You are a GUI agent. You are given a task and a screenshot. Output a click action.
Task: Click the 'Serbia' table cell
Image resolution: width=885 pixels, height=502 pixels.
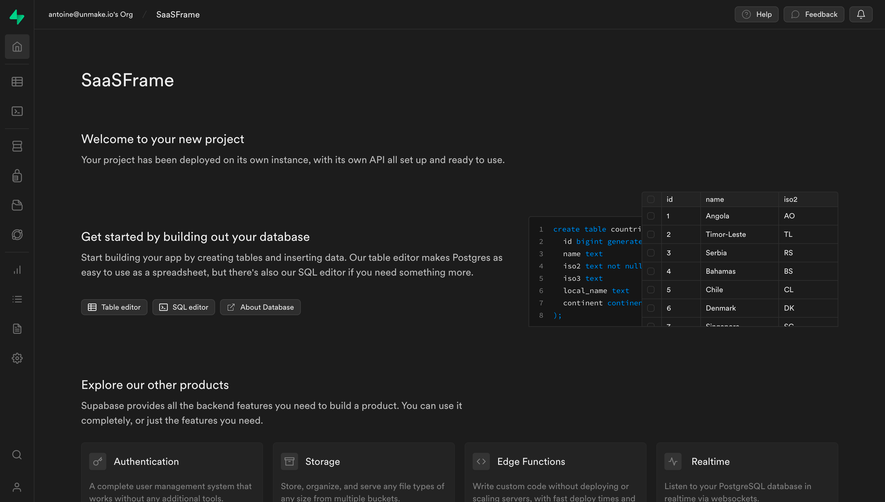tap(739, 253)
